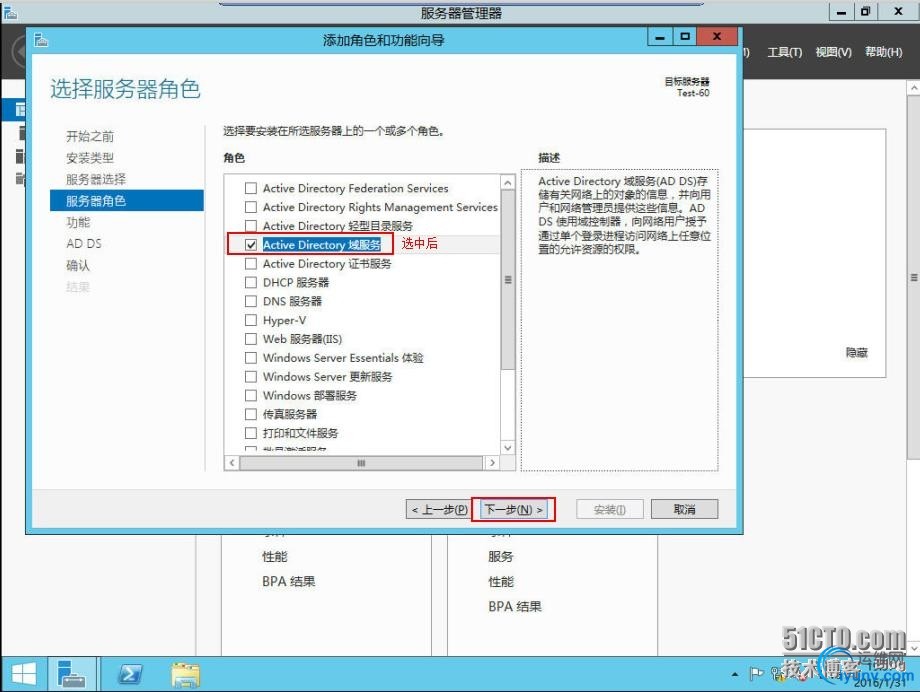Show hidden tray icons arrow
Screen dimensions: 920x692
tap(735, 674)
